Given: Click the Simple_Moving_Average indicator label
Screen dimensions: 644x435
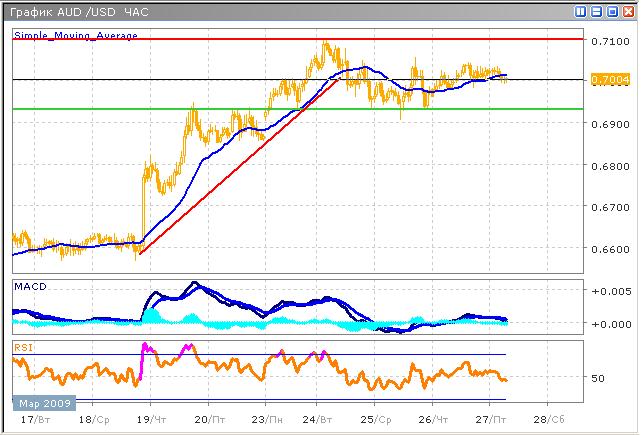Looking at the screenshot, I should 76,36.
